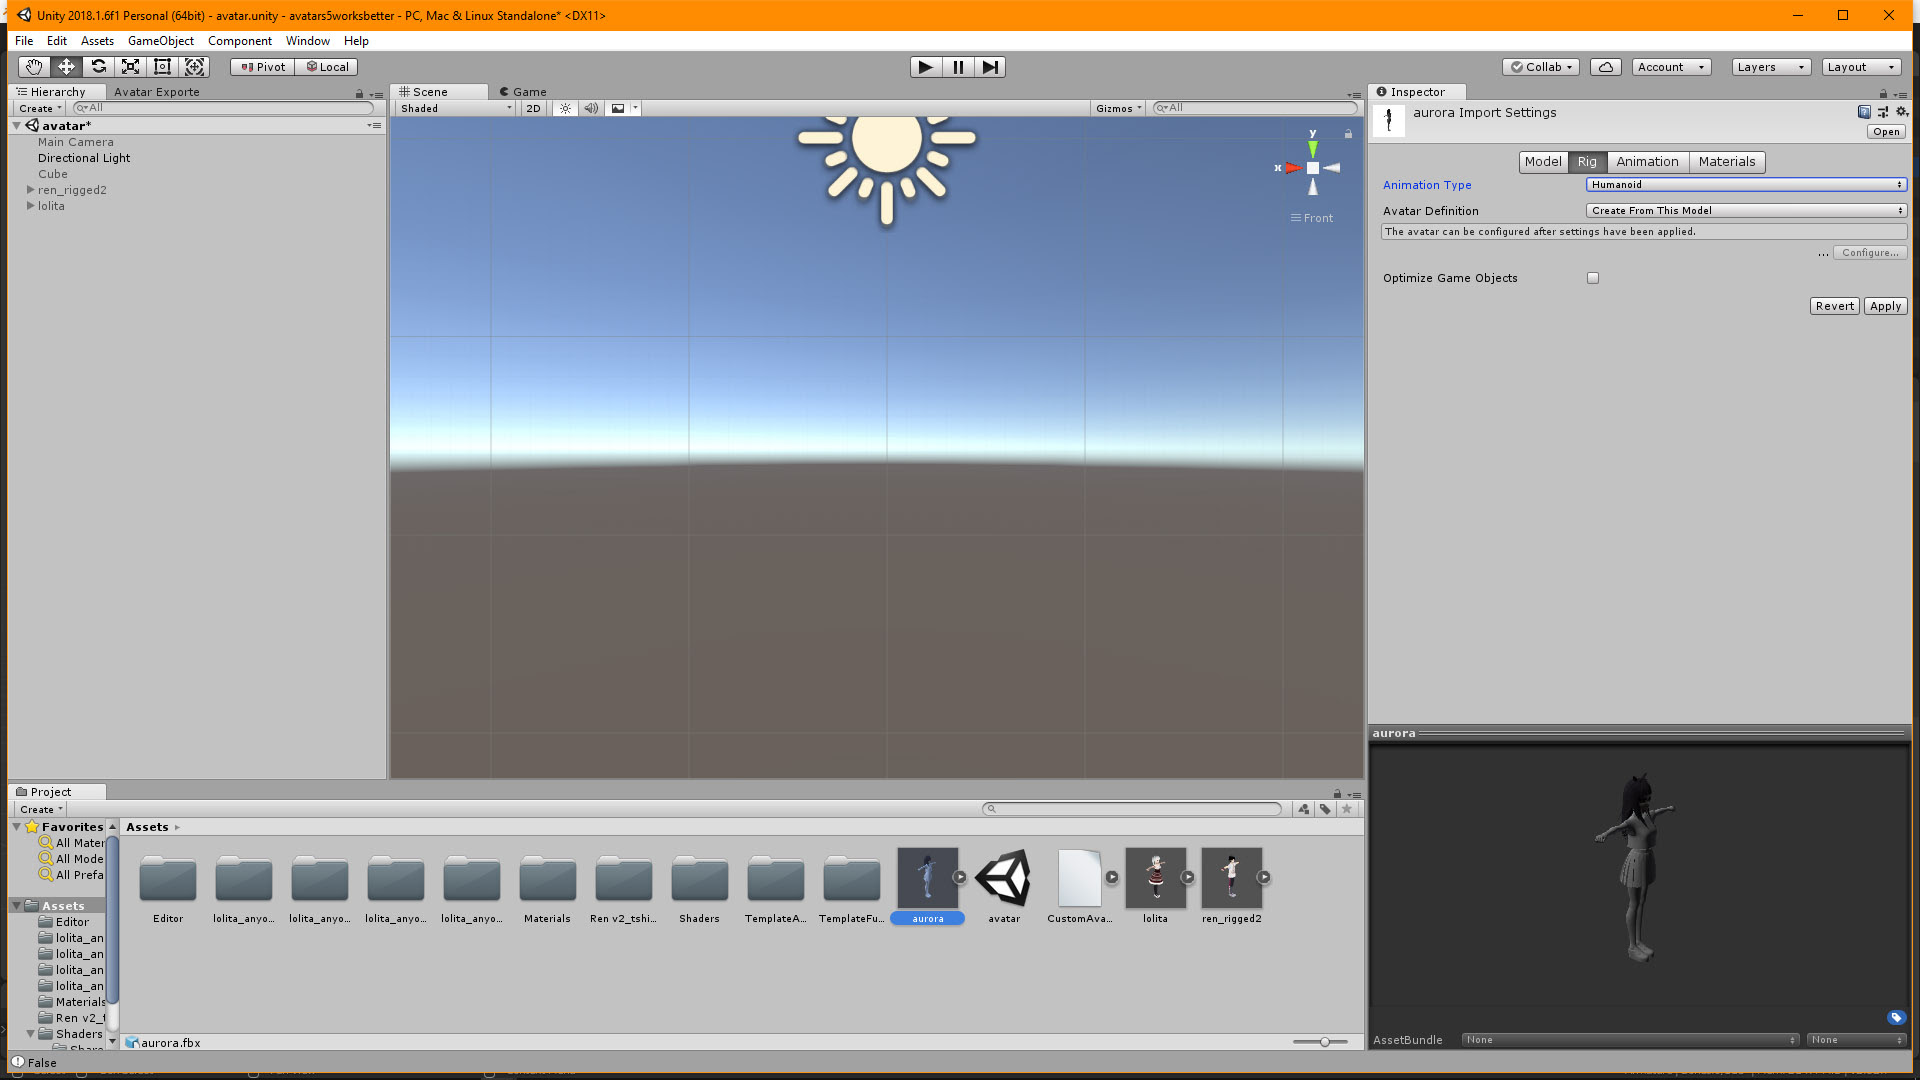Open the GameObject menu
This screenshot has width=1920, height=1080.
[161, 41]
